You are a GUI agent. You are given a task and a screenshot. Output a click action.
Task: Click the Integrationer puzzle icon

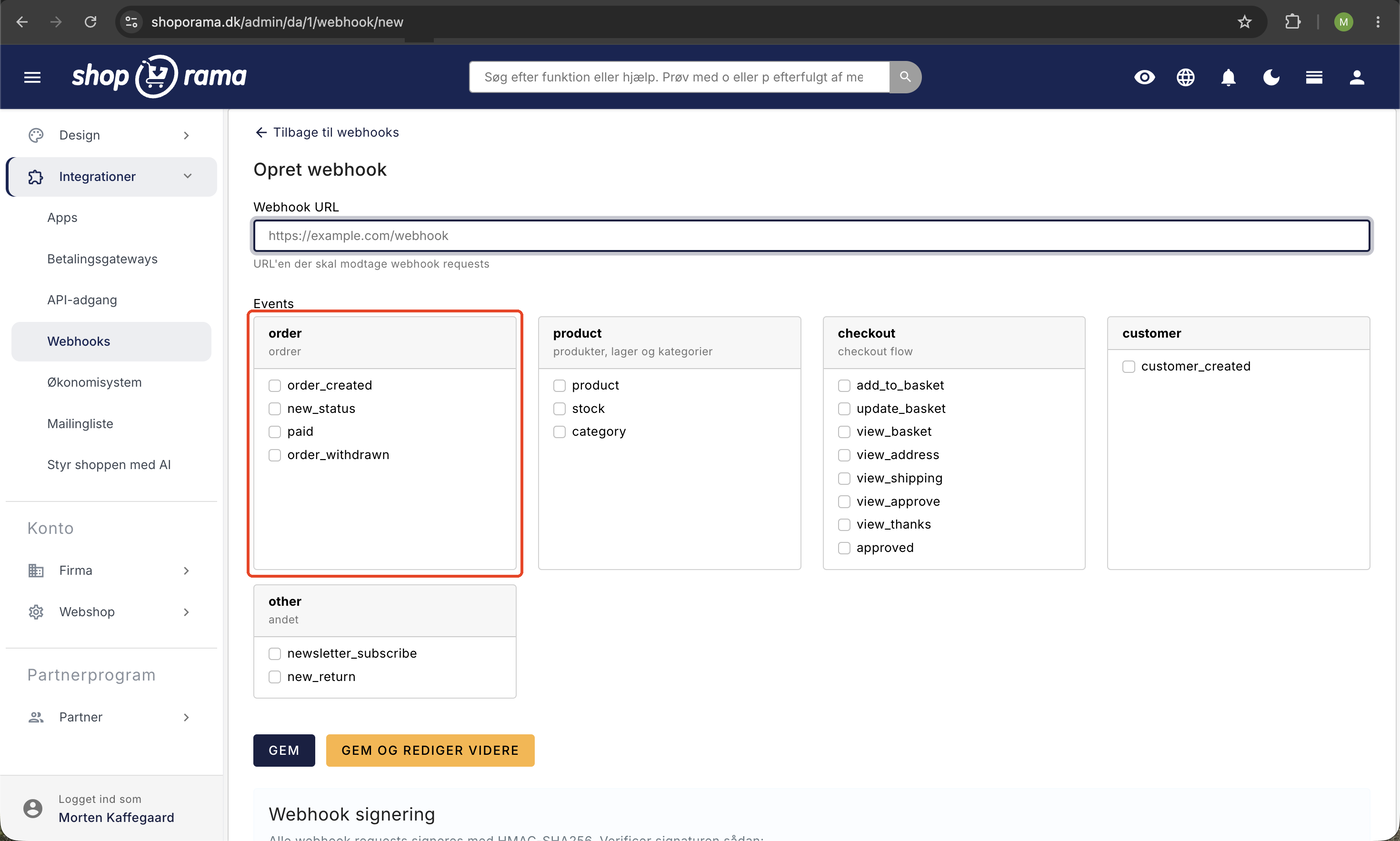(36, 177)
